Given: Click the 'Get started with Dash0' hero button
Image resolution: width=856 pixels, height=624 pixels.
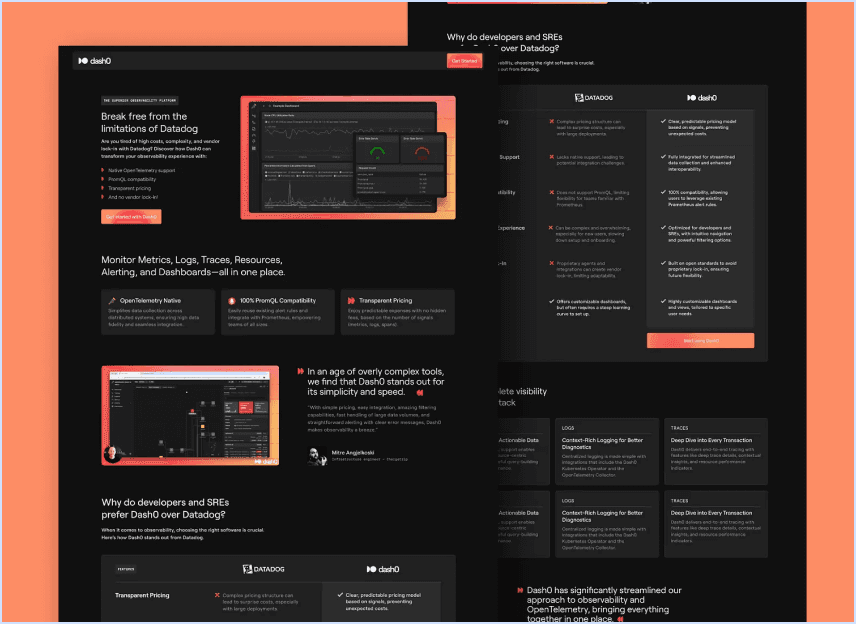Looking at the screenshot, I should (x=131, y=217).
